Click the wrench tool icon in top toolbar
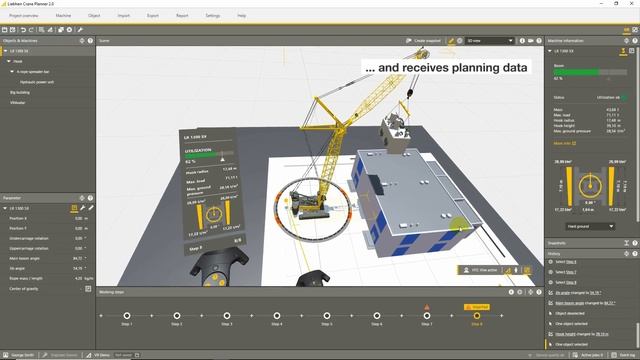Viewport: 640px width, 360px height. [x=80, y=30]
